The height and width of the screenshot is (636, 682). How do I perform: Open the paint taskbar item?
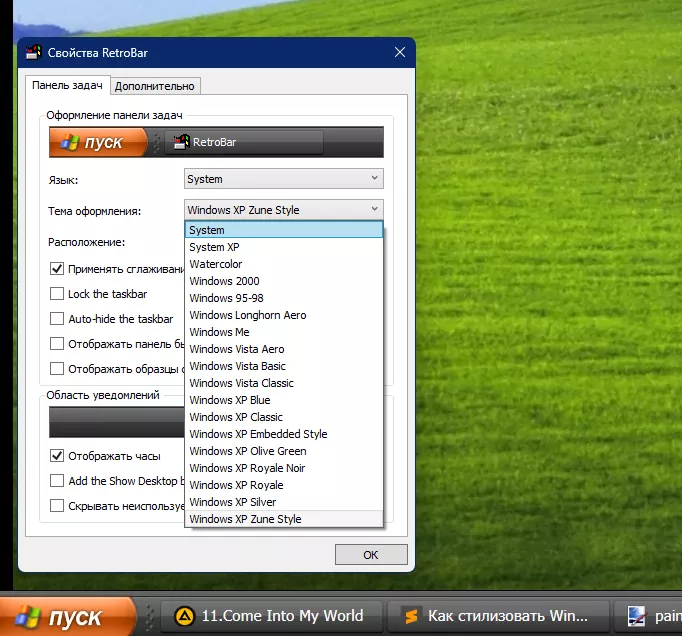[x=648, y=616]
